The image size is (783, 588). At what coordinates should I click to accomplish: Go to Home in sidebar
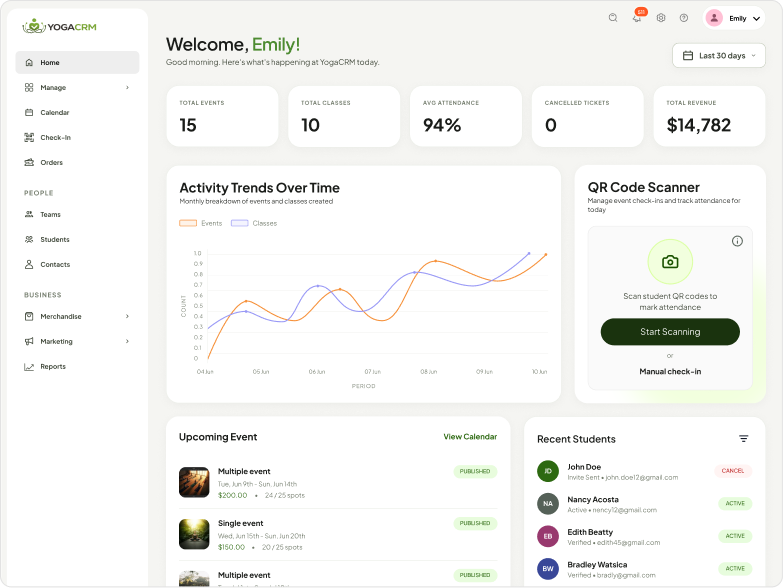[x=77, y=62]
